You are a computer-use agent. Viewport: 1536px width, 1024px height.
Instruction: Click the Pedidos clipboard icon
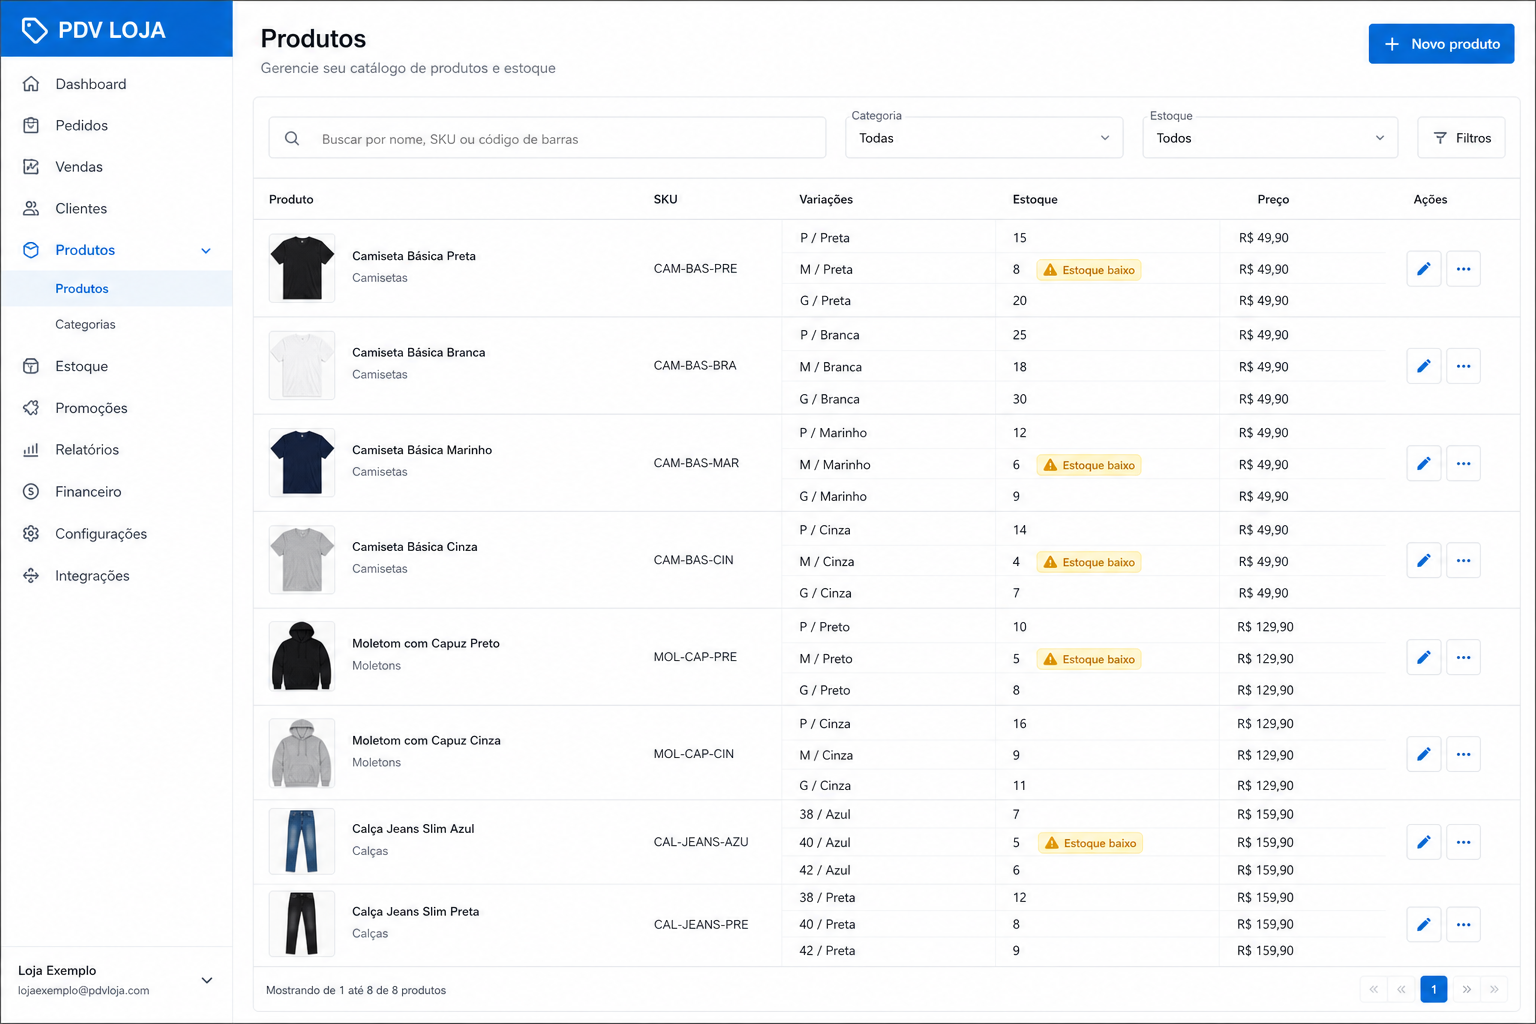pyautogui.click(x=31, y=125)
